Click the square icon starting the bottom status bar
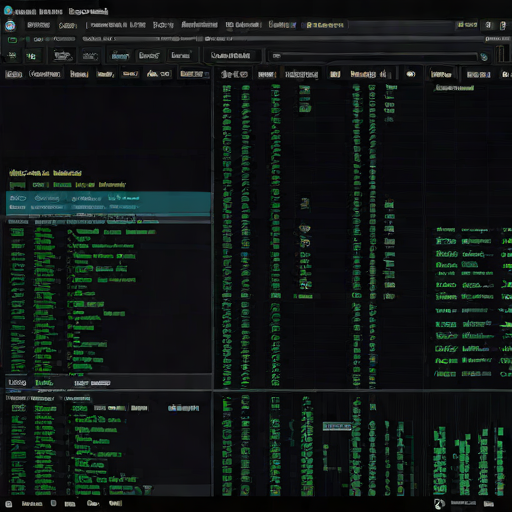The width and height of the screenshot is (512, 512). click(x=9, y=504)
